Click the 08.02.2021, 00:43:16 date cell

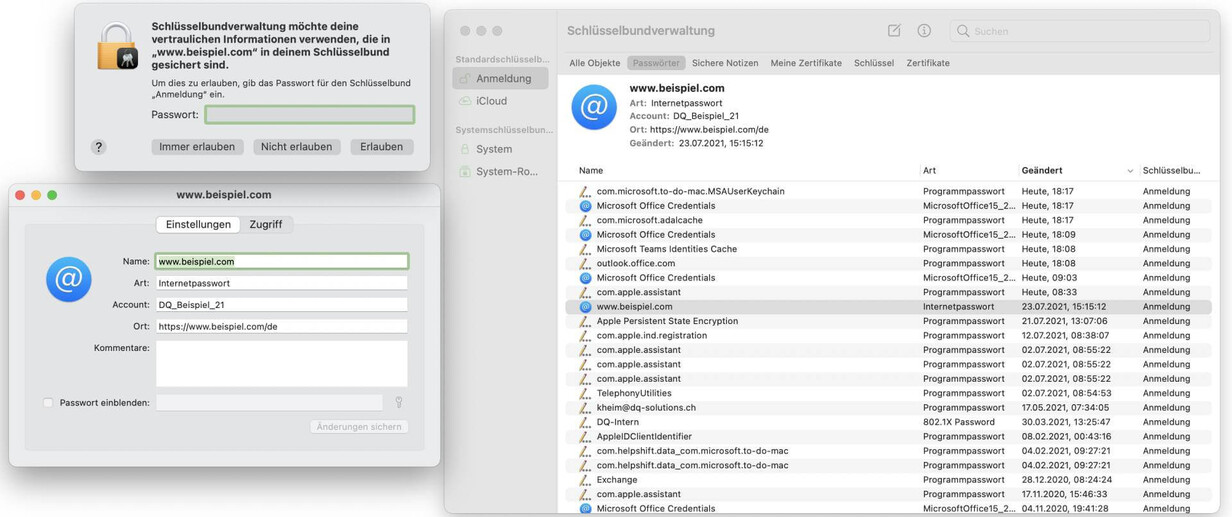[x=1065, y=436]
